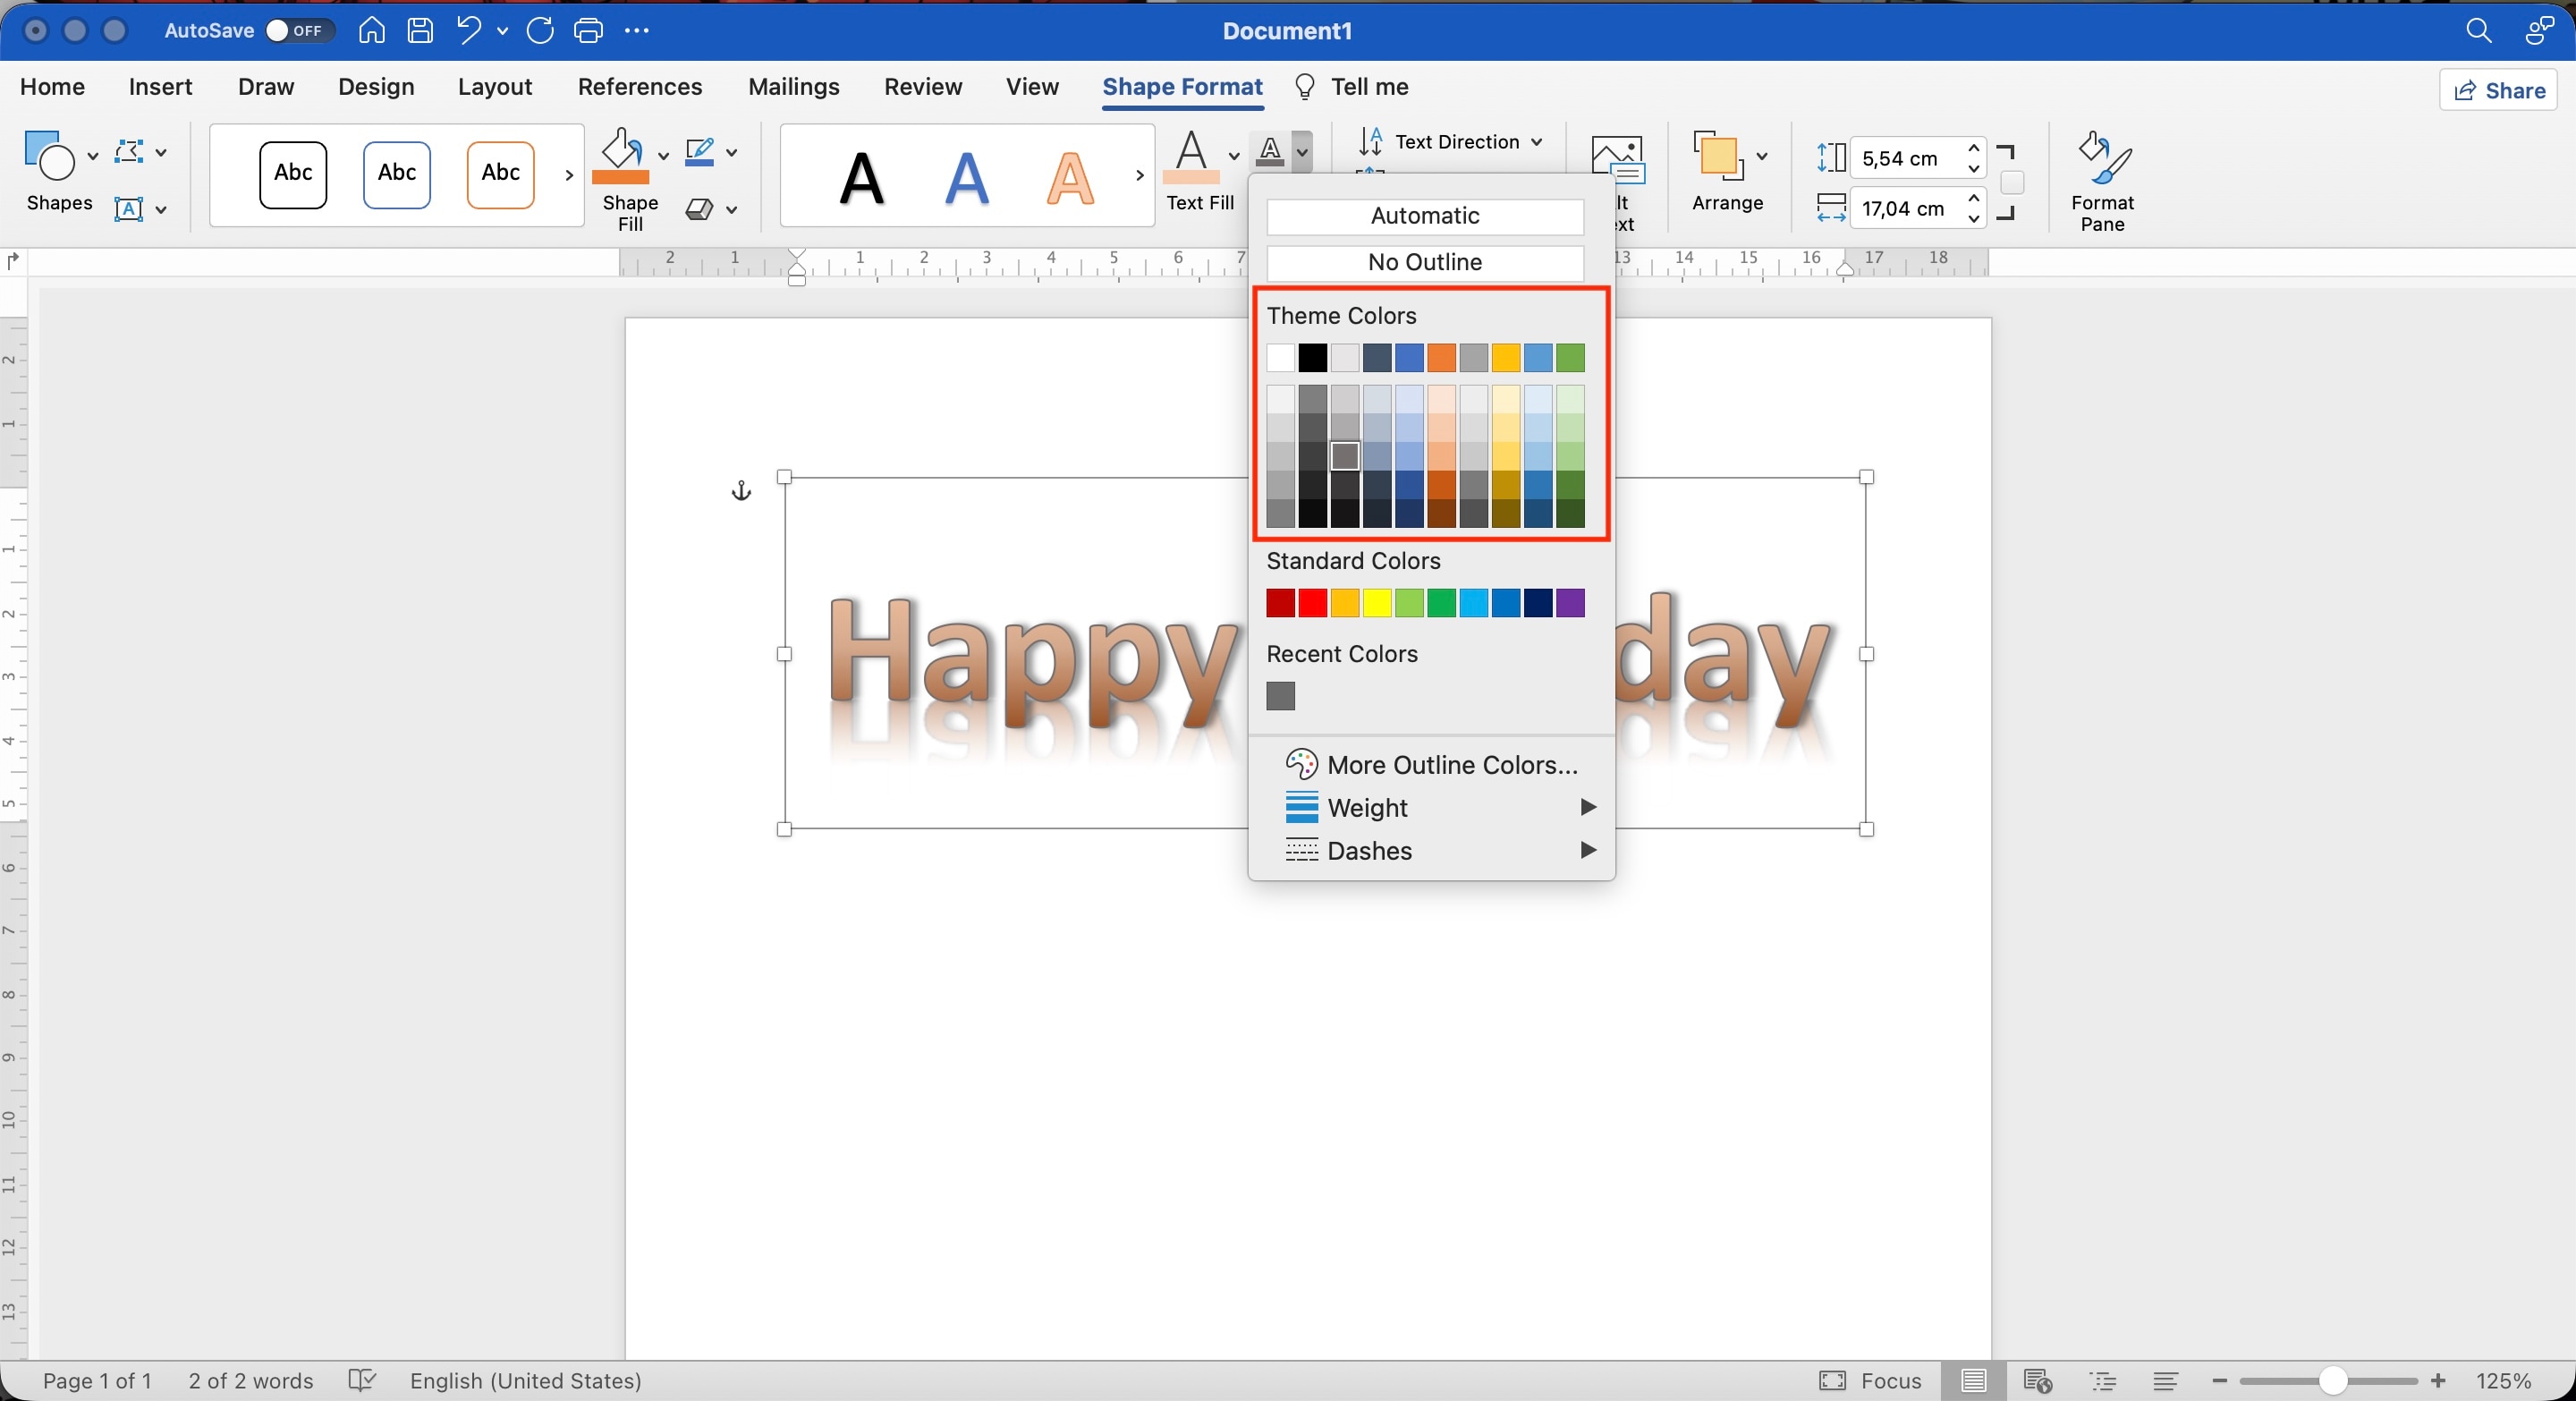The width and height of the screenshot is (2576, 1401).
Task: Open the Dashes submenu
Action: (1432, 850)
